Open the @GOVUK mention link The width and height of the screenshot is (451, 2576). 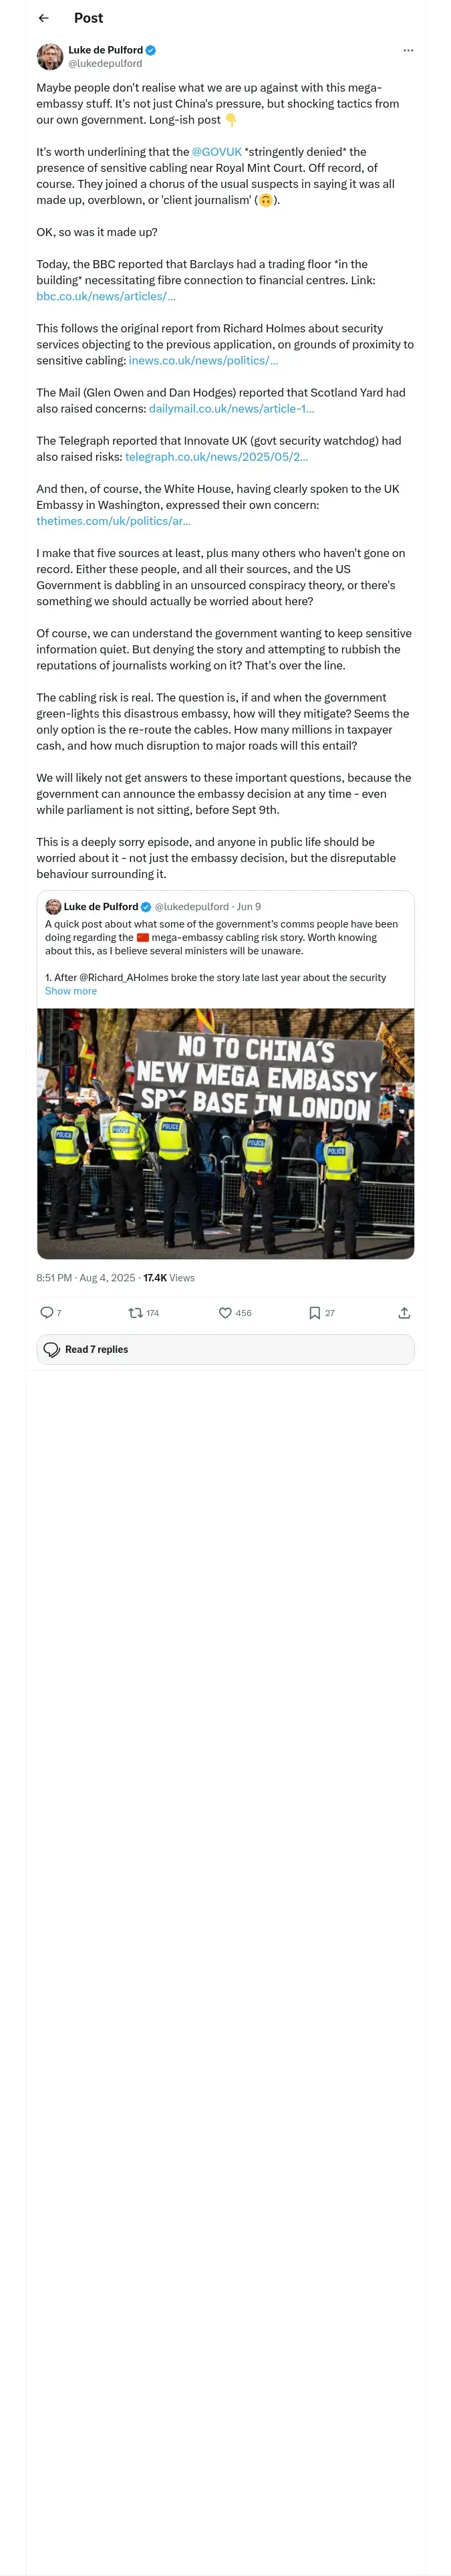tap(217, 152)
